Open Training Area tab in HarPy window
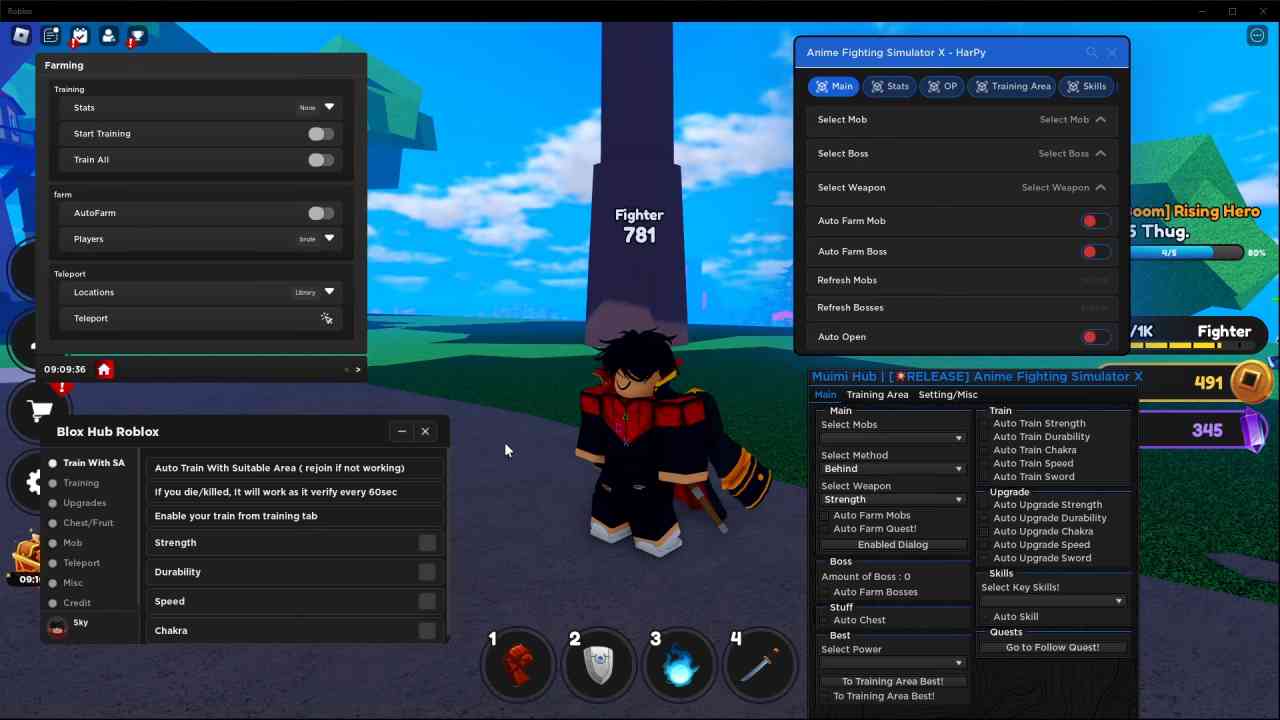 tap(1012, 87)
